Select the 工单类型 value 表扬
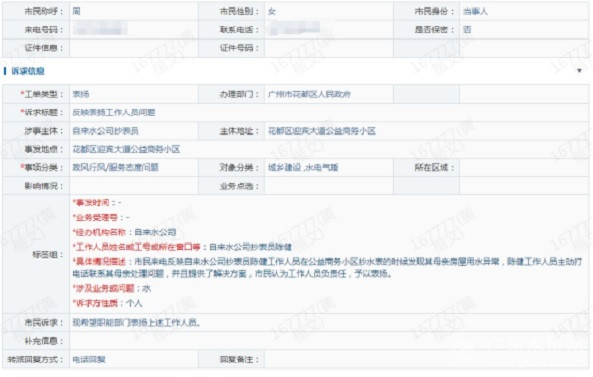 (x=81, y=94)
